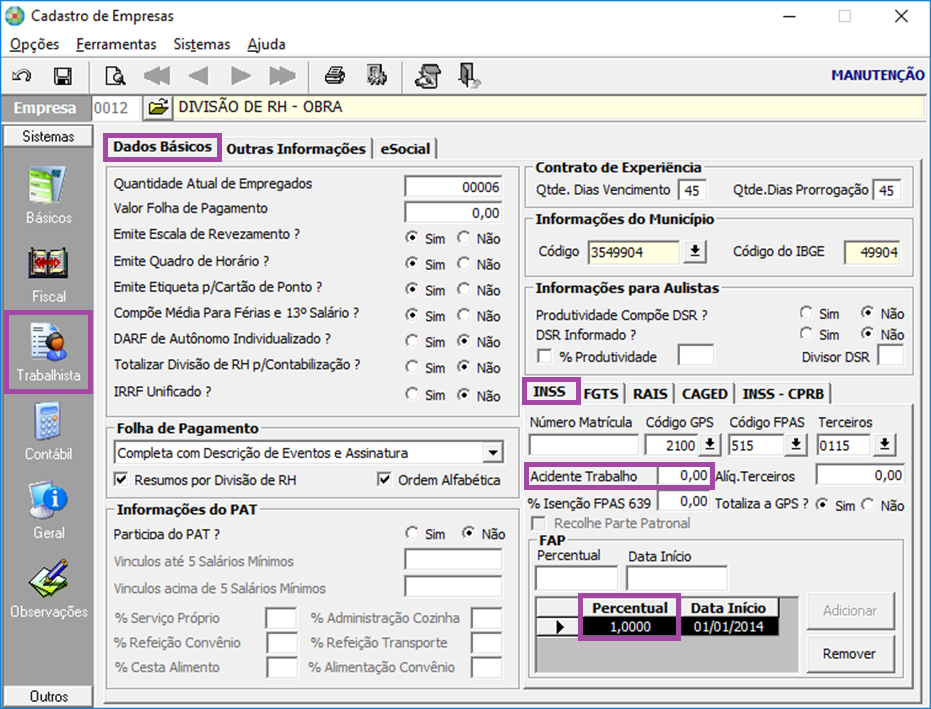Click the Alíq.Terceiros value field

[x=860, y=475]
